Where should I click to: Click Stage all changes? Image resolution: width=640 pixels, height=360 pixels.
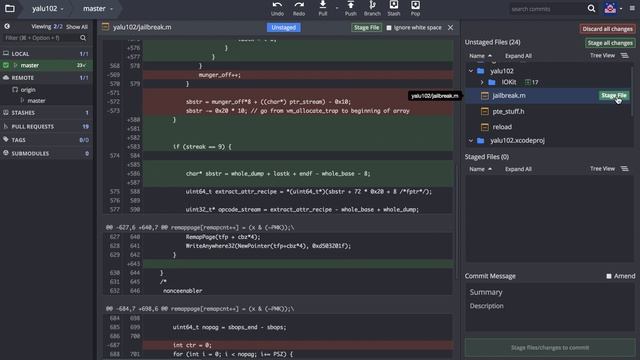coord(610,43)
